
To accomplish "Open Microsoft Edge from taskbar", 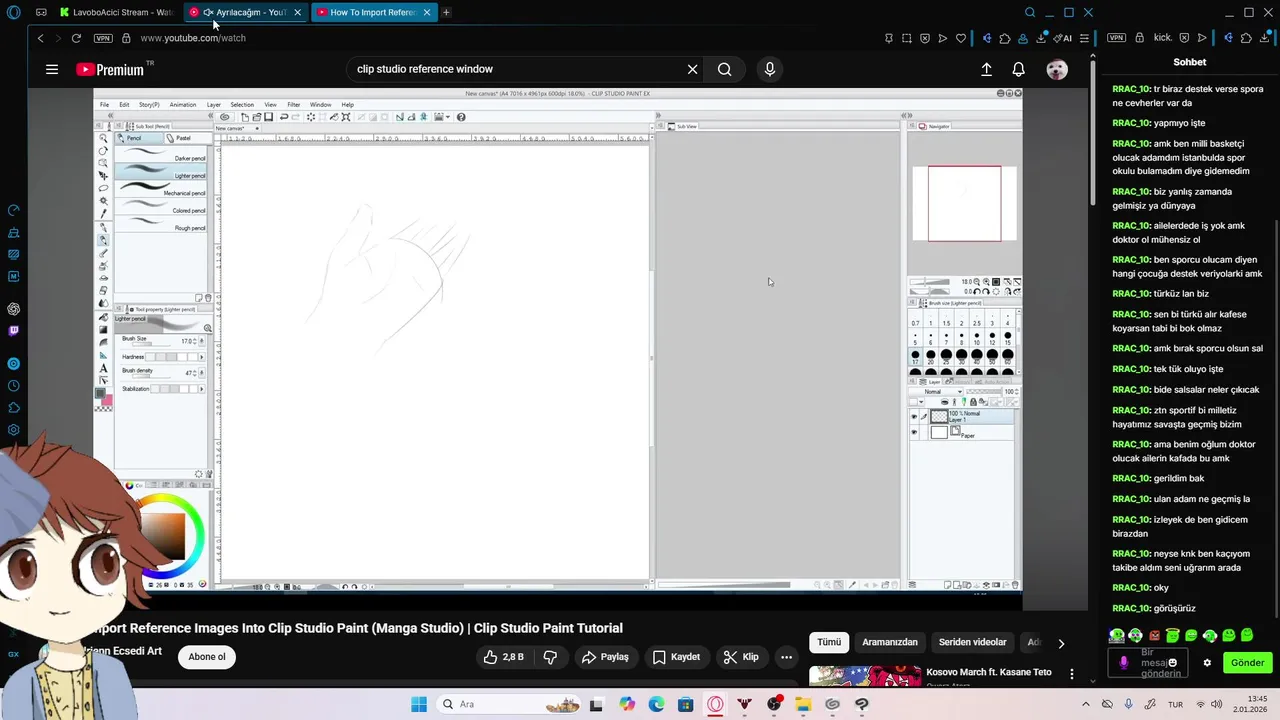I will 656,704.
